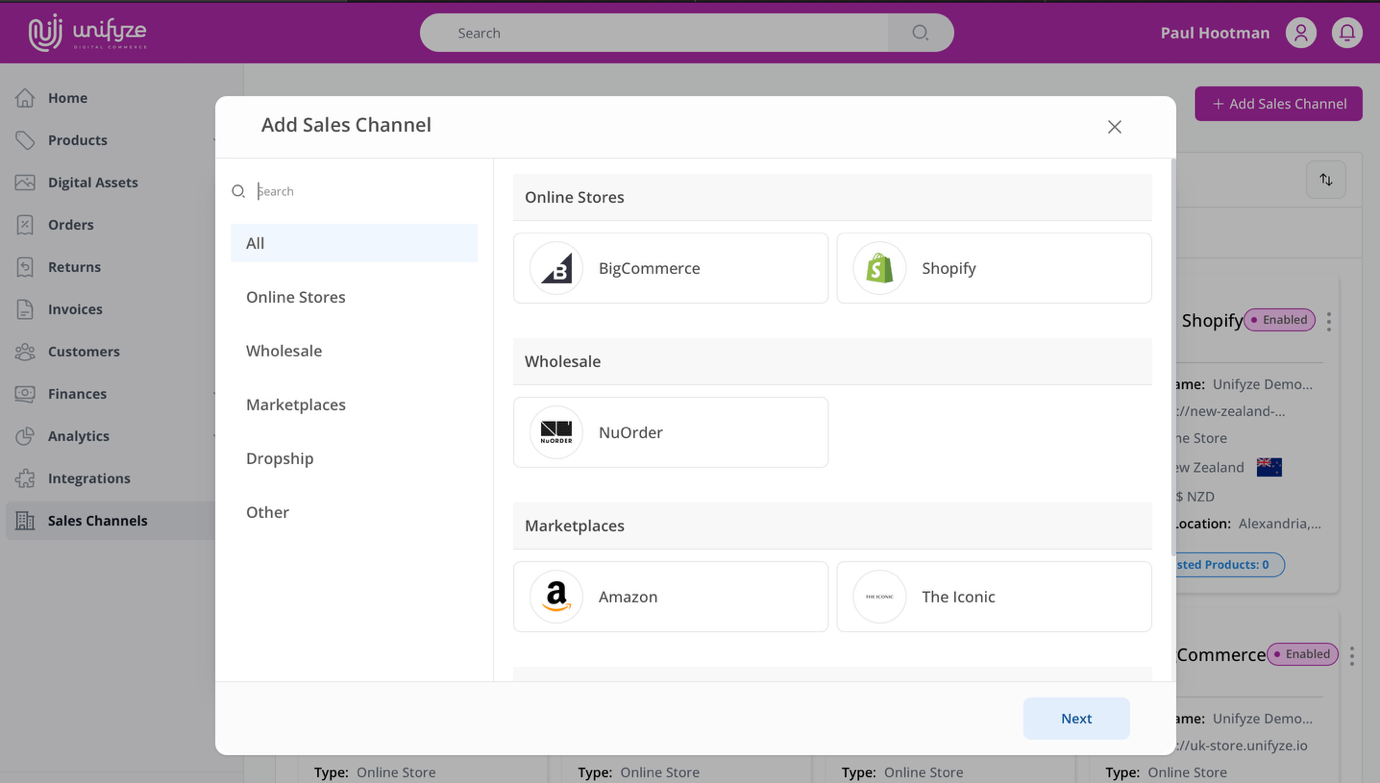Choose The Iconic channel card
This screenshot has height=783, width=1380.
[994, 596]
